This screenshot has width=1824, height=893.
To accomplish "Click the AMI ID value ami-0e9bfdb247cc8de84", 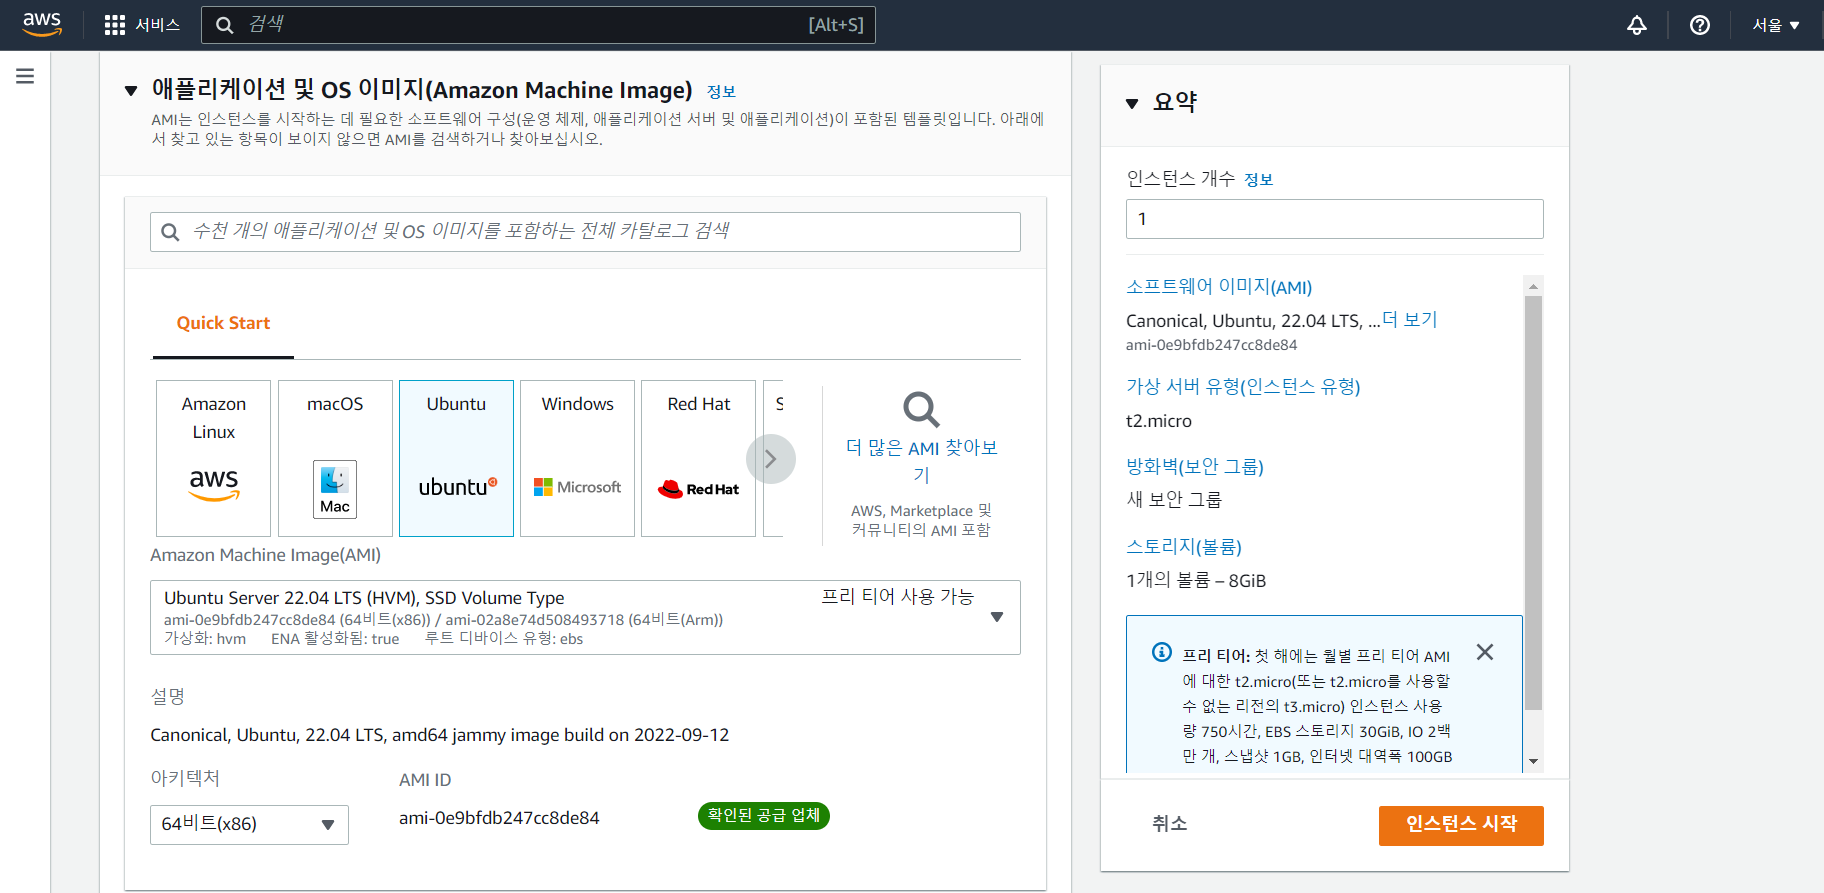I will (499, 818).
